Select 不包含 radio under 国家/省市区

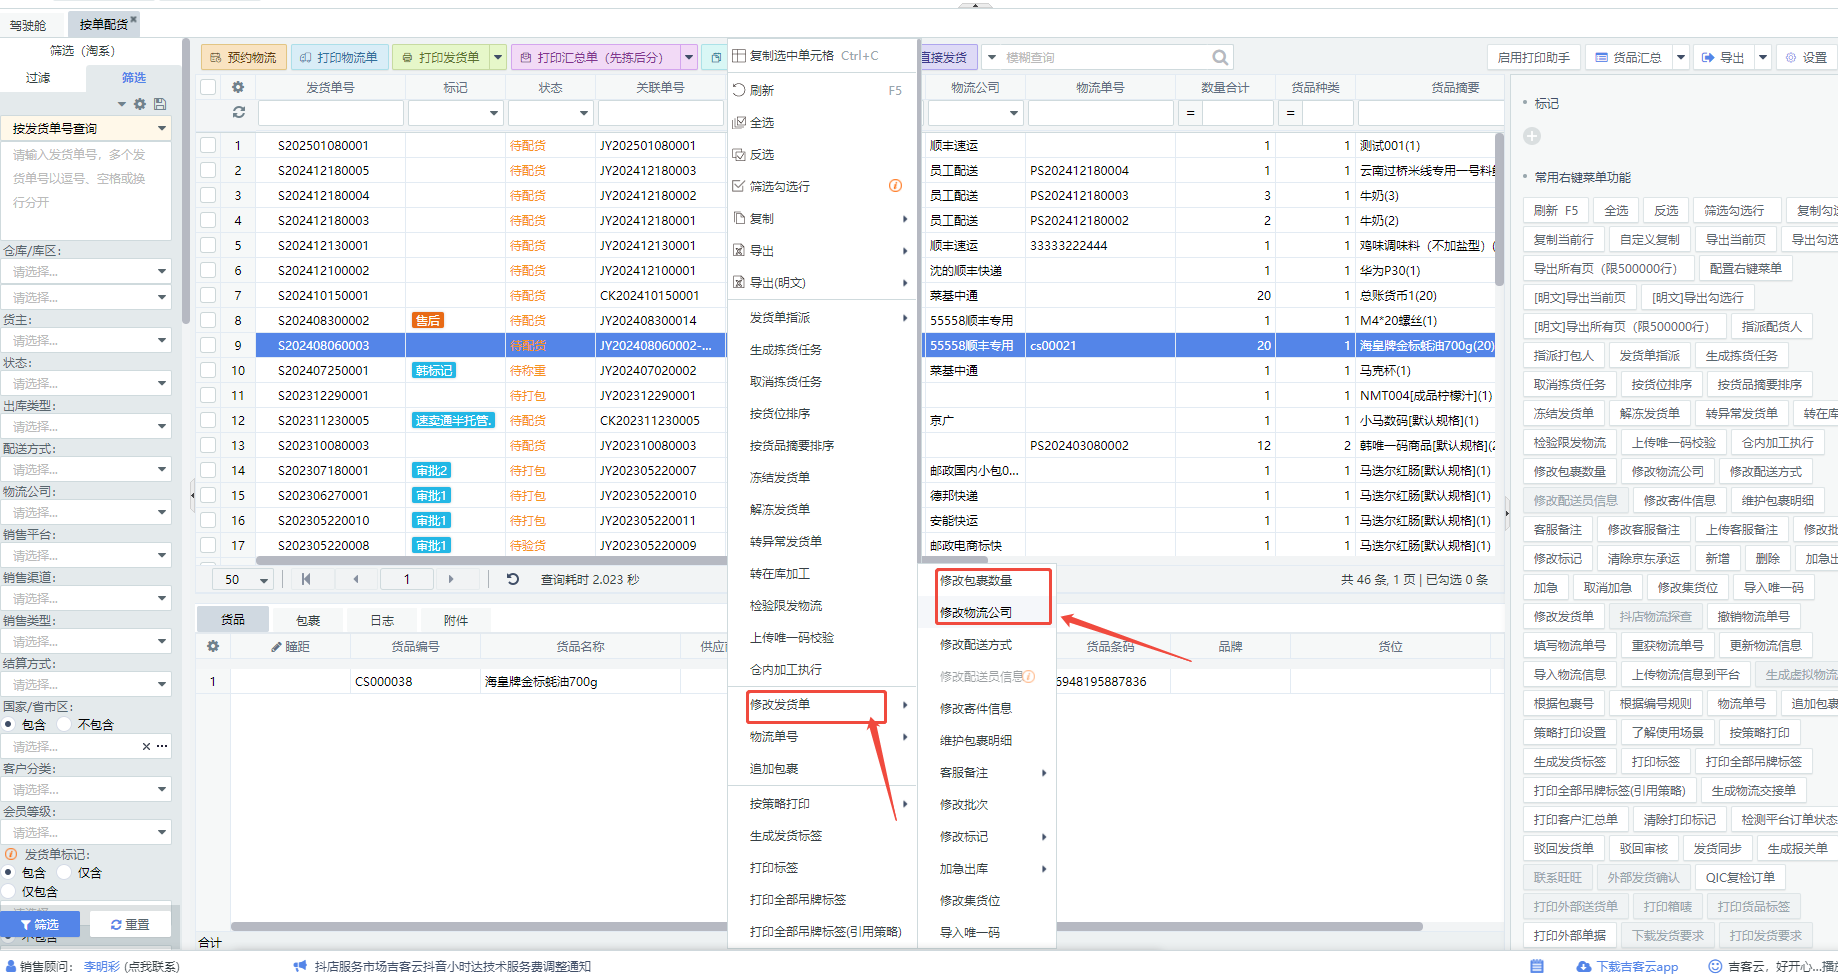65,724
